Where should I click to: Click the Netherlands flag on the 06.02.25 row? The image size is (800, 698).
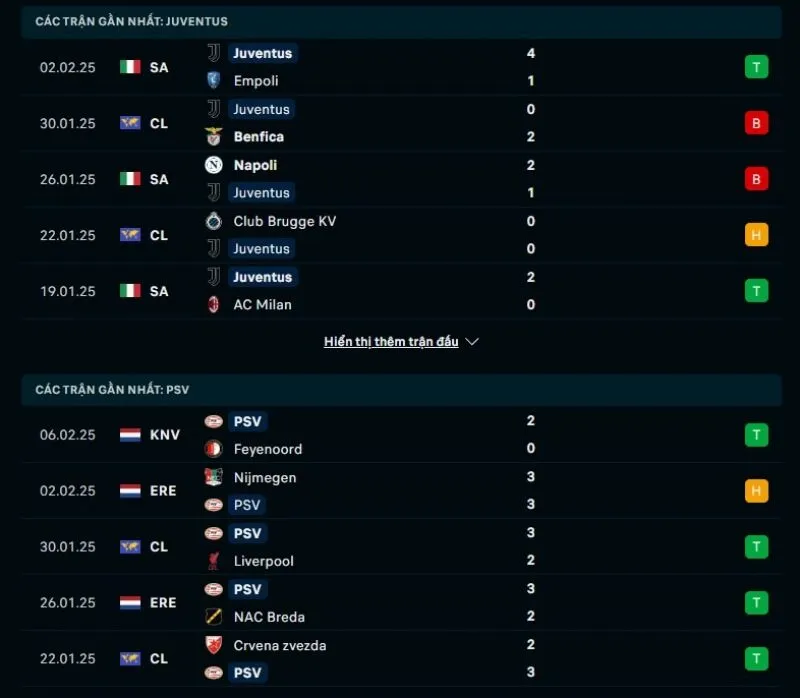(x=130, y=435)
